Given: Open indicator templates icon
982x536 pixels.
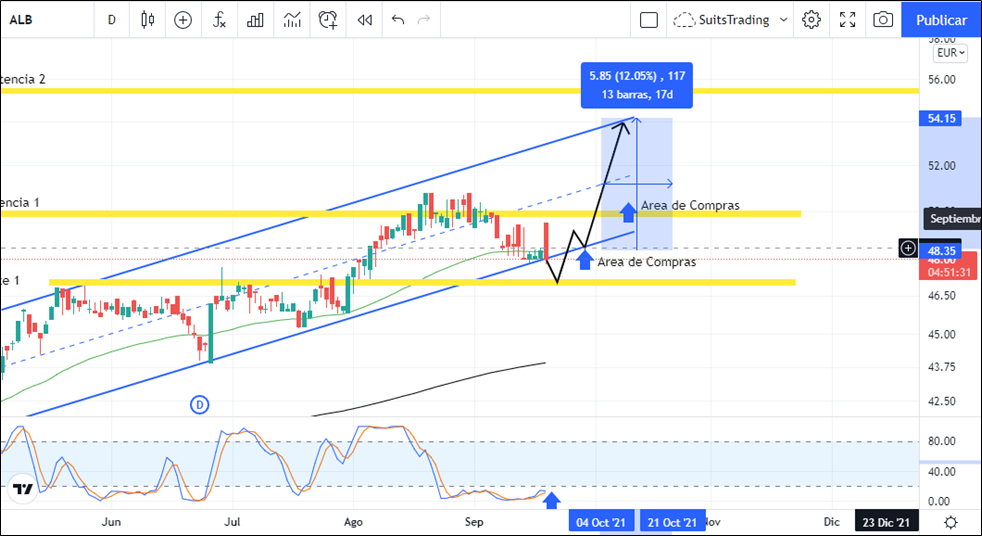Looking at the screenshot, I should coord(292,19).
